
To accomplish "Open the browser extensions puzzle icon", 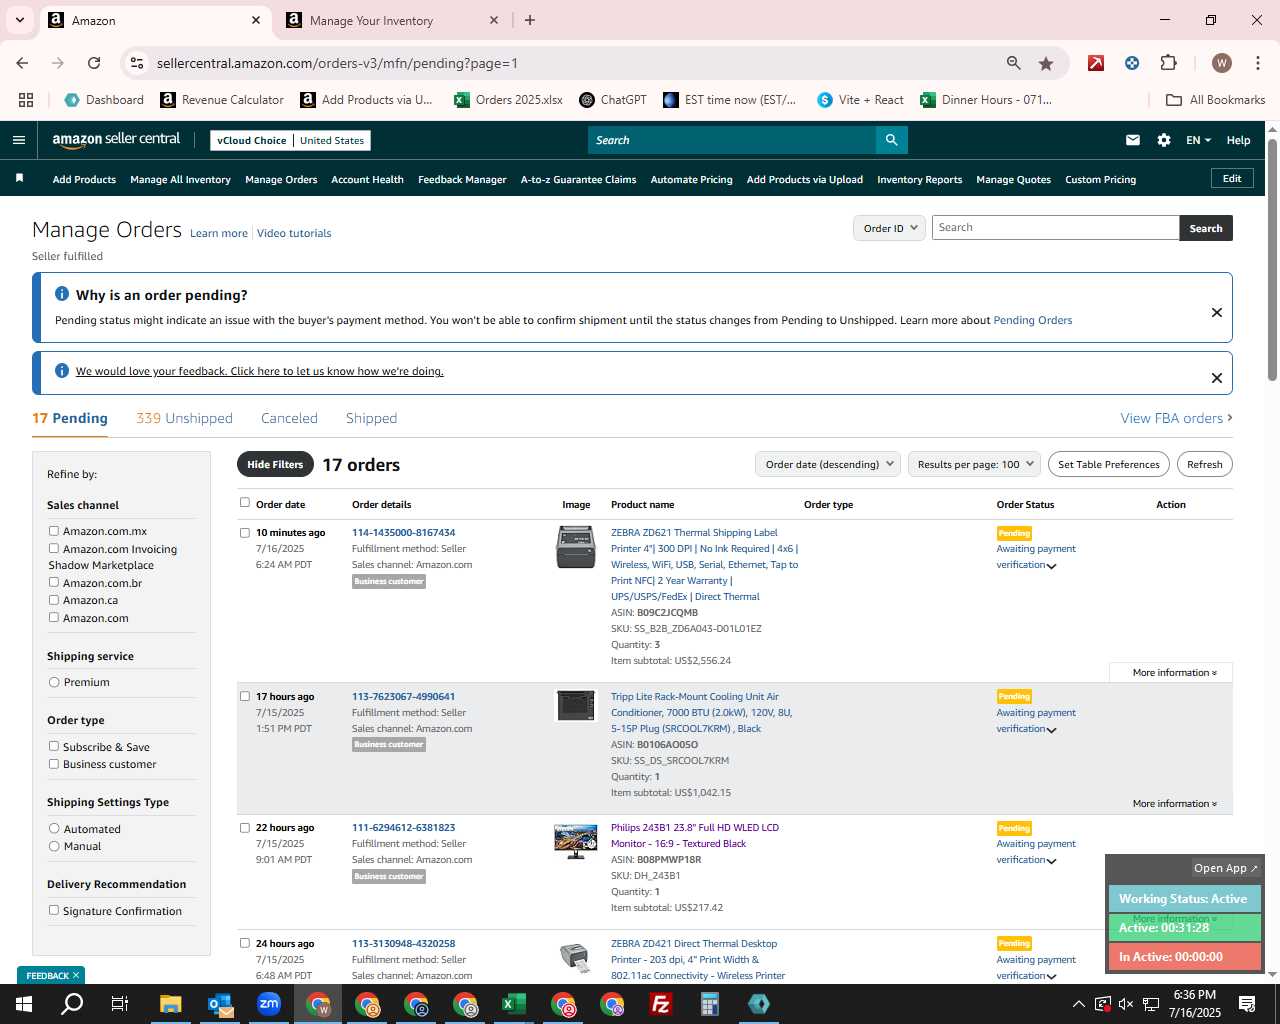I will [x=1168, y=63].
